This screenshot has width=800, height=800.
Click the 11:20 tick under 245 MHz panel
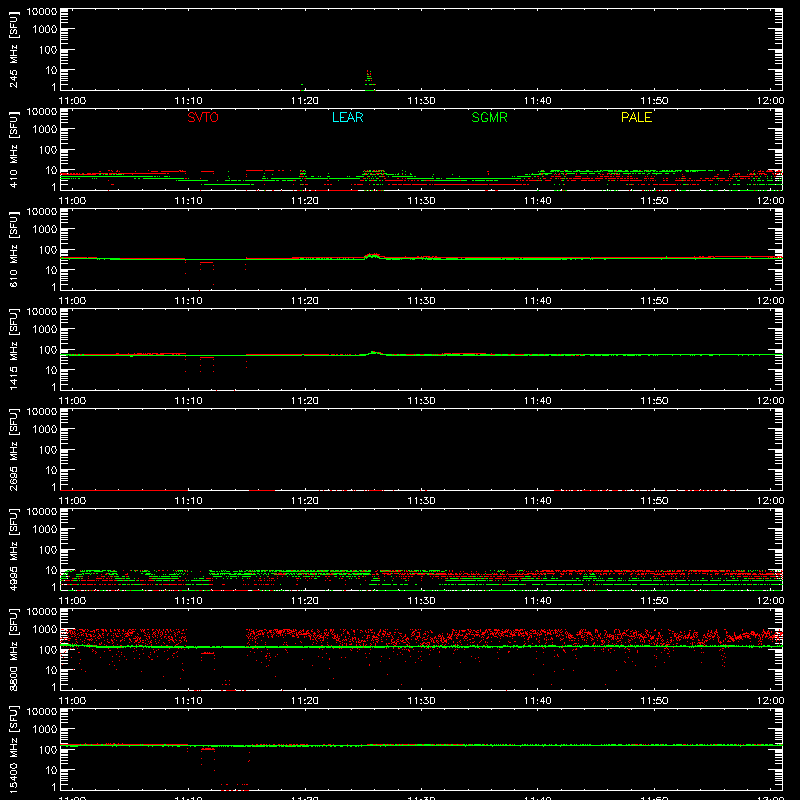pos(305,101)
